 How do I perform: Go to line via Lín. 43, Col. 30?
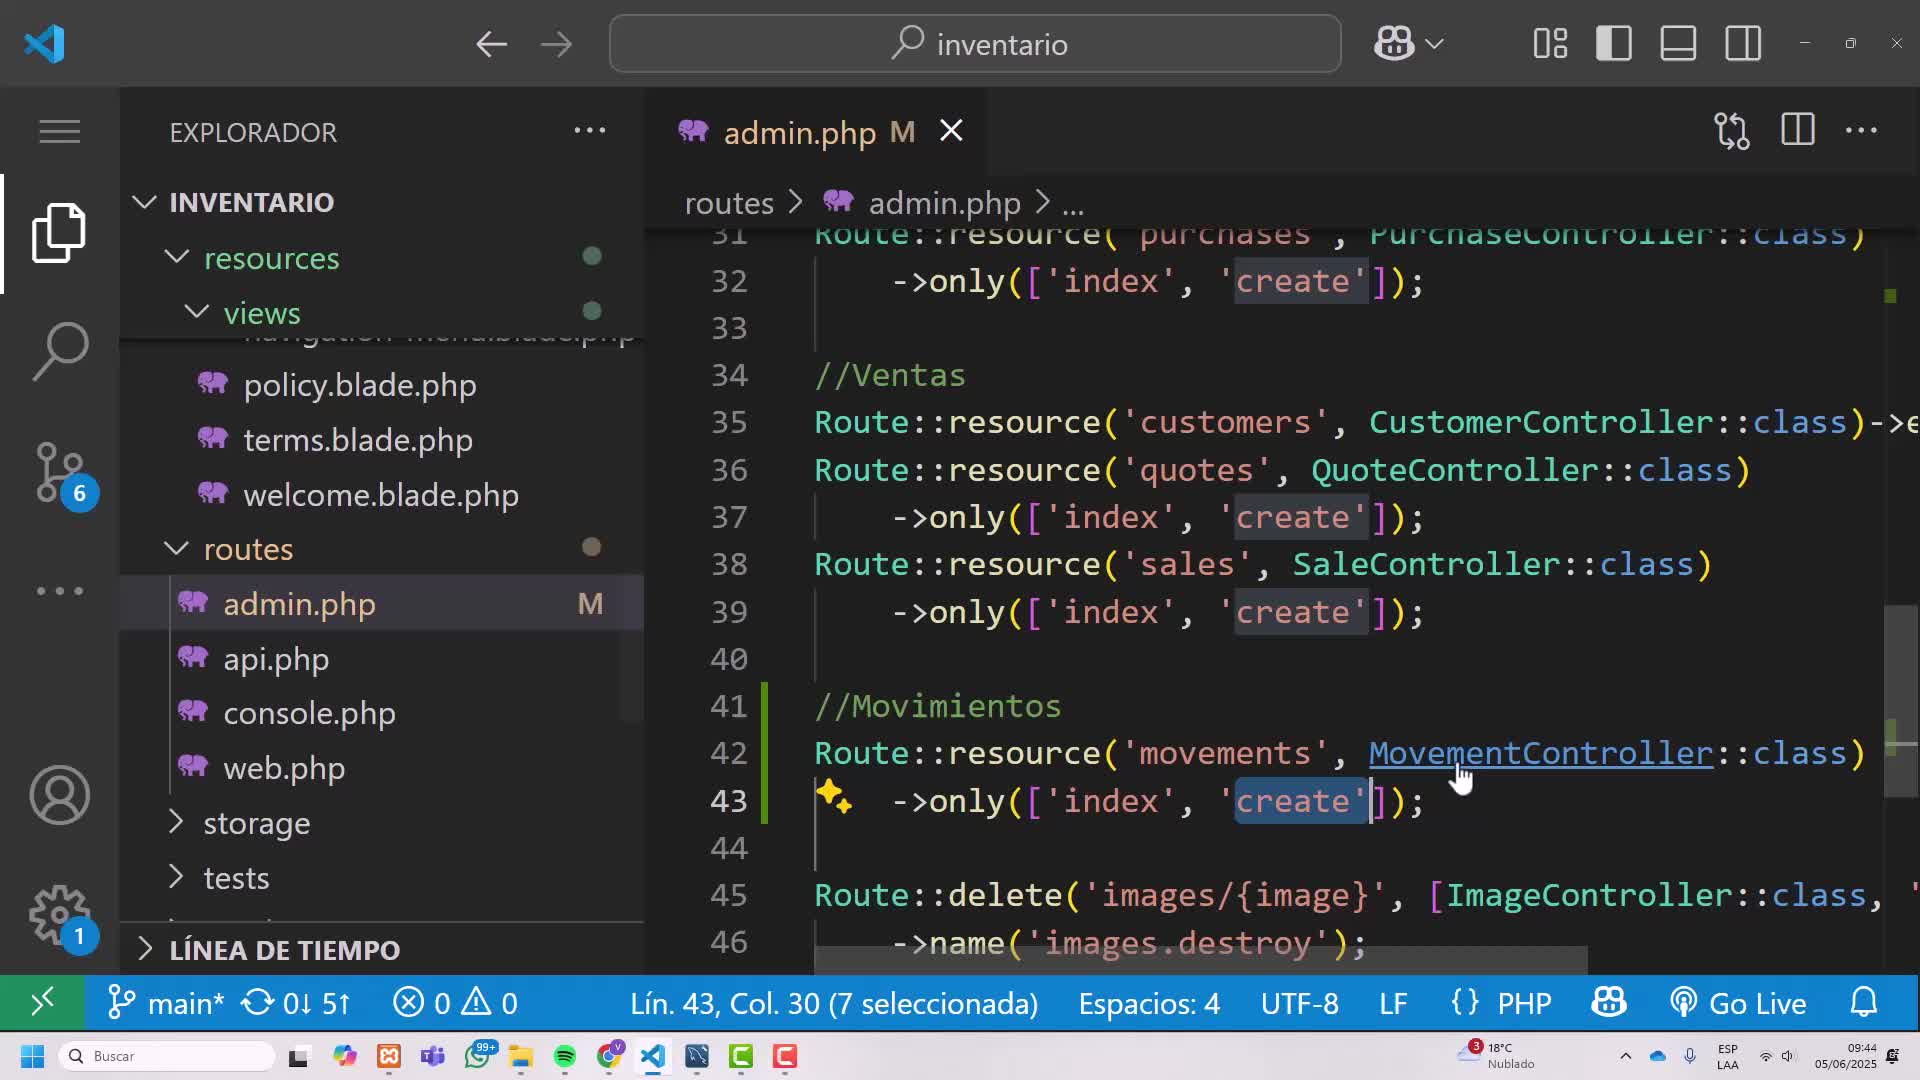coord(834,1003)
